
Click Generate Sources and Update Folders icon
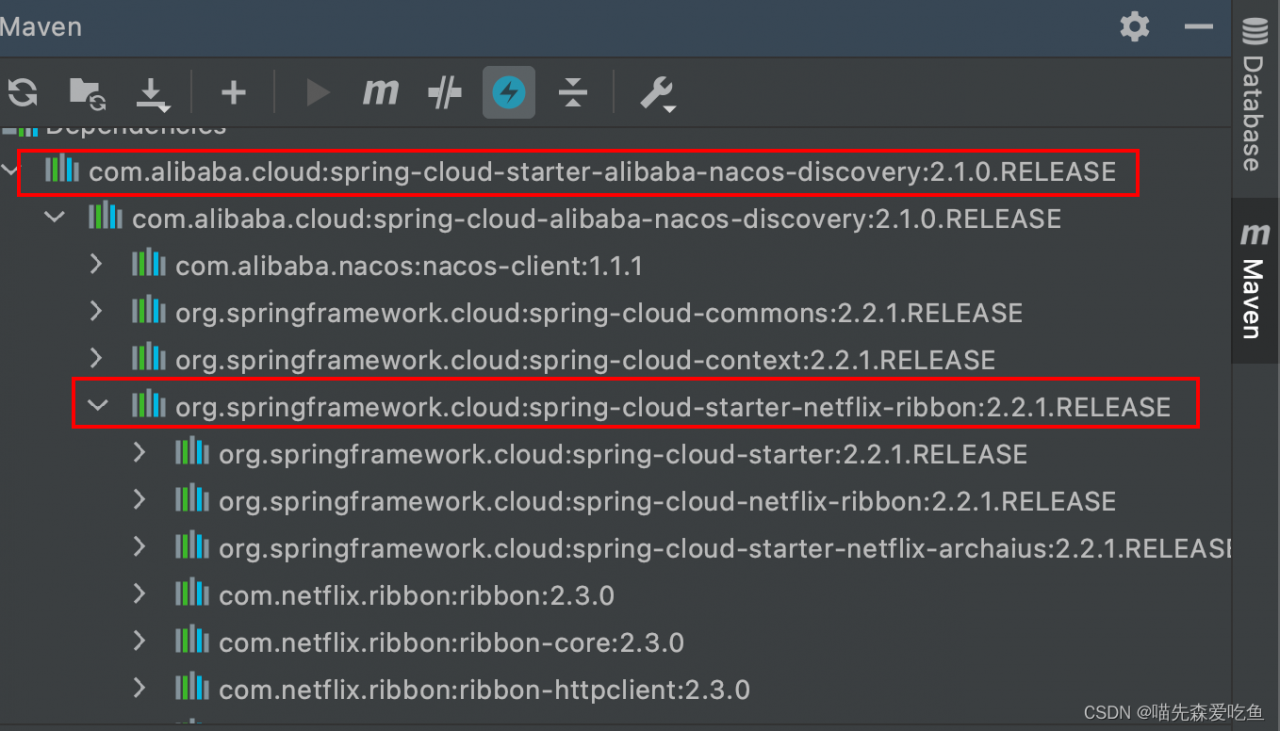(87, 93)
